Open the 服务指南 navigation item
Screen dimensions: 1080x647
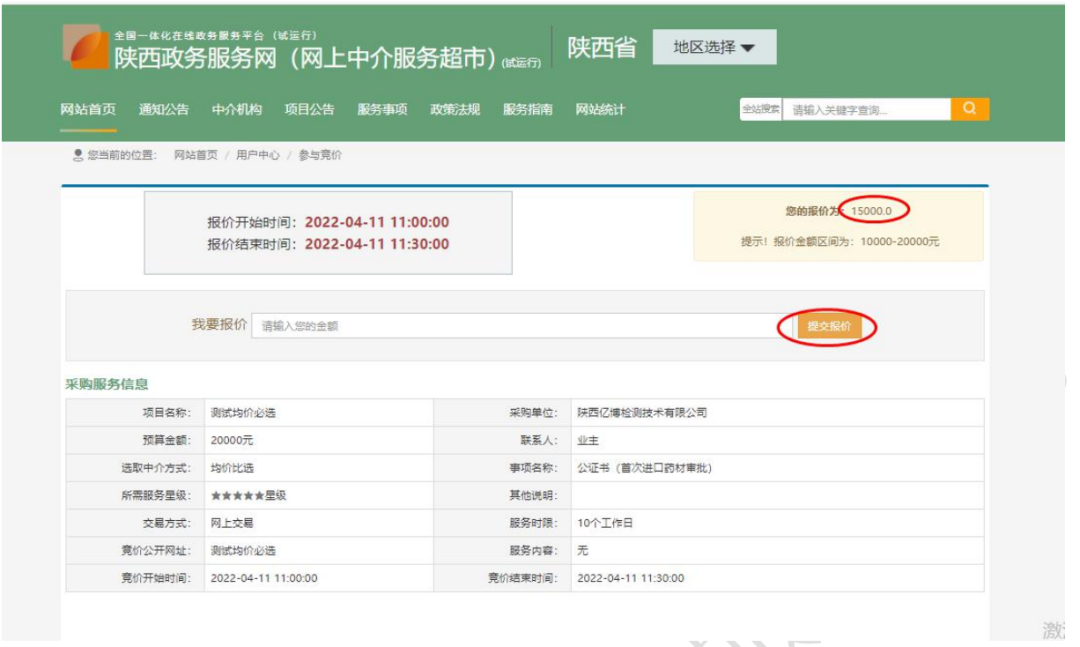528,109
